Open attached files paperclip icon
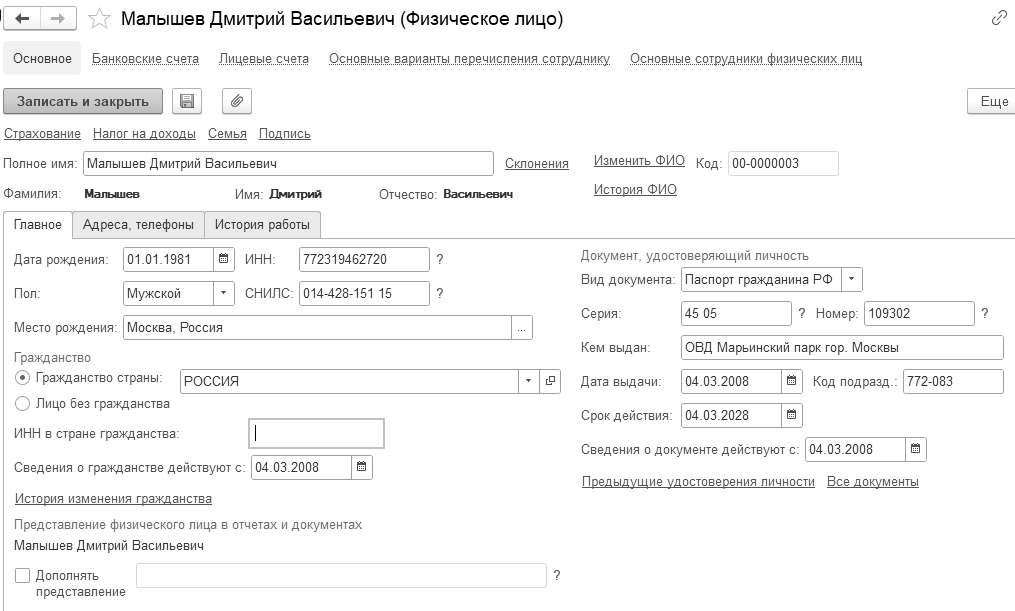1015x611 pixels. click(x=237, y=101)
